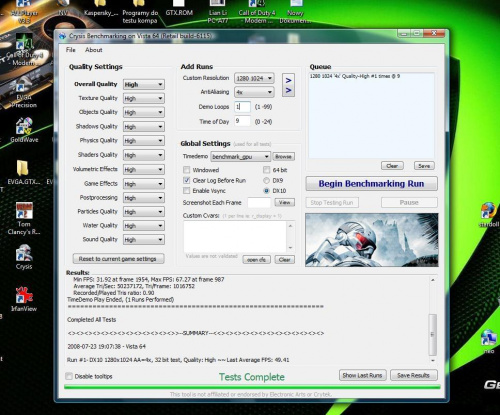Open the EVGA.GTX folder icon
Viewport: 500px width, 415px height.
pyautogui.click(x=22, y=172)
